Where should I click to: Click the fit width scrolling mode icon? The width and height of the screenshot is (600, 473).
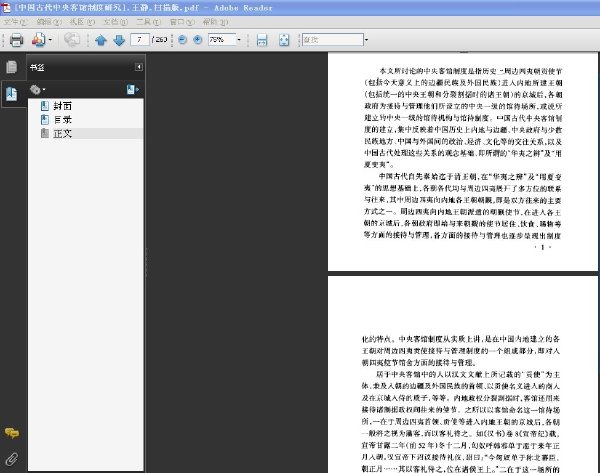(x=262, y=40)
